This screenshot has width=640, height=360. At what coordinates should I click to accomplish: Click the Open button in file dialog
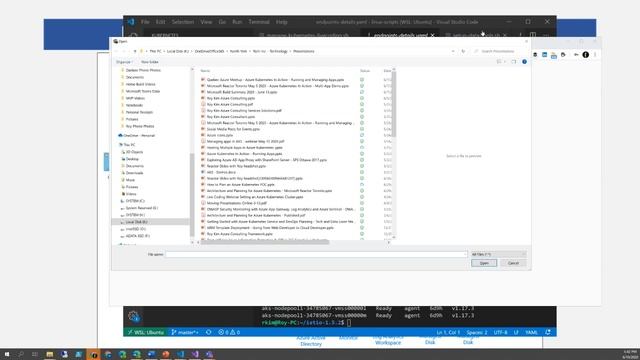[484, 263]
